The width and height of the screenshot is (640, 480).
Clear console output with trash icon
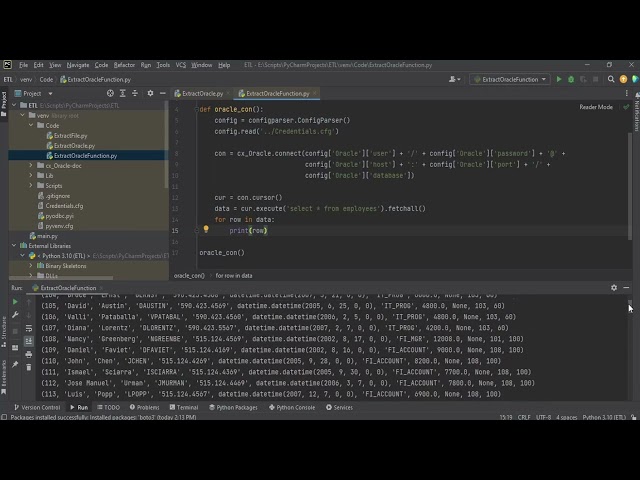click(x=29, y=367)
